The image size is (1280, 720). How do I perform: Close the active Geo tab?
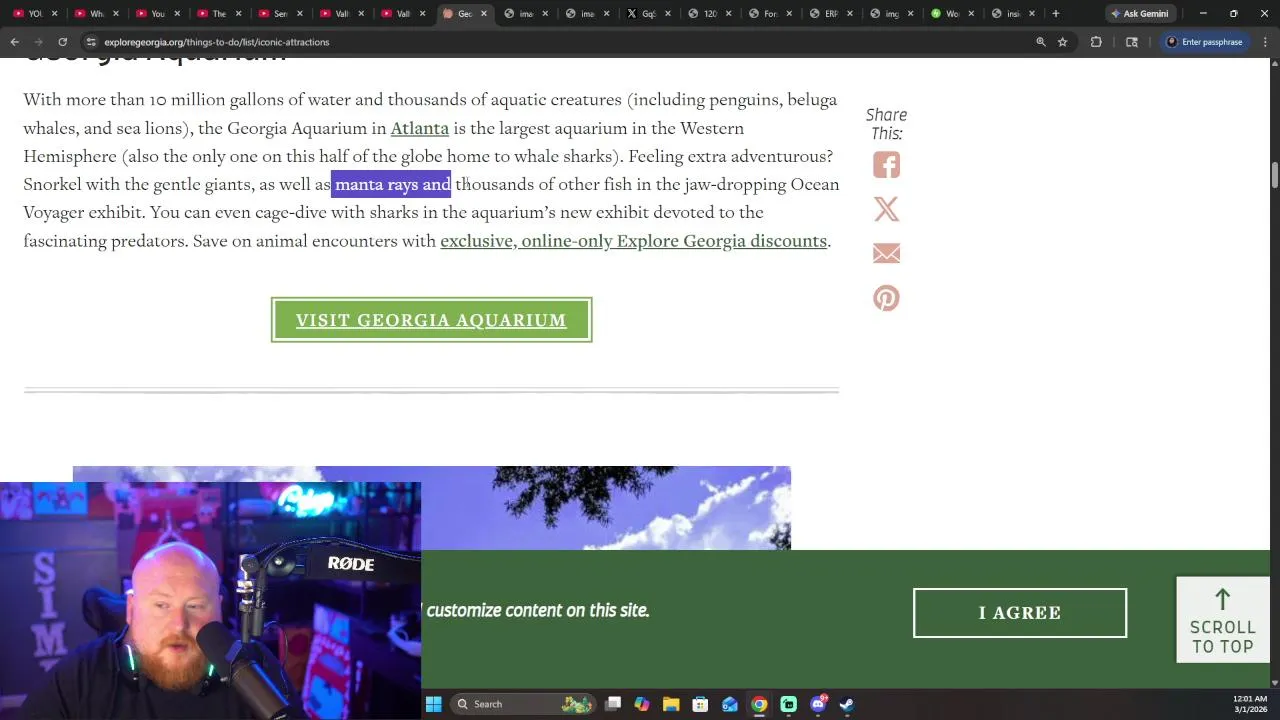click(x=484, y=14)
